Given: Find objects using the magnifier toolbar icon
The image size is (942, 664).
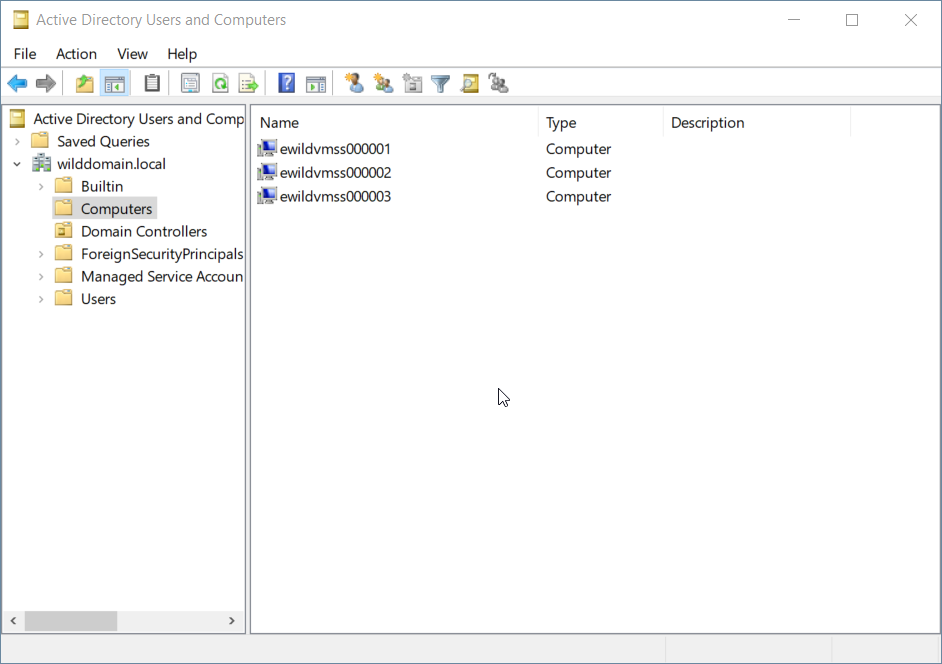Looking at the screenshot, I should click(469, 83).
